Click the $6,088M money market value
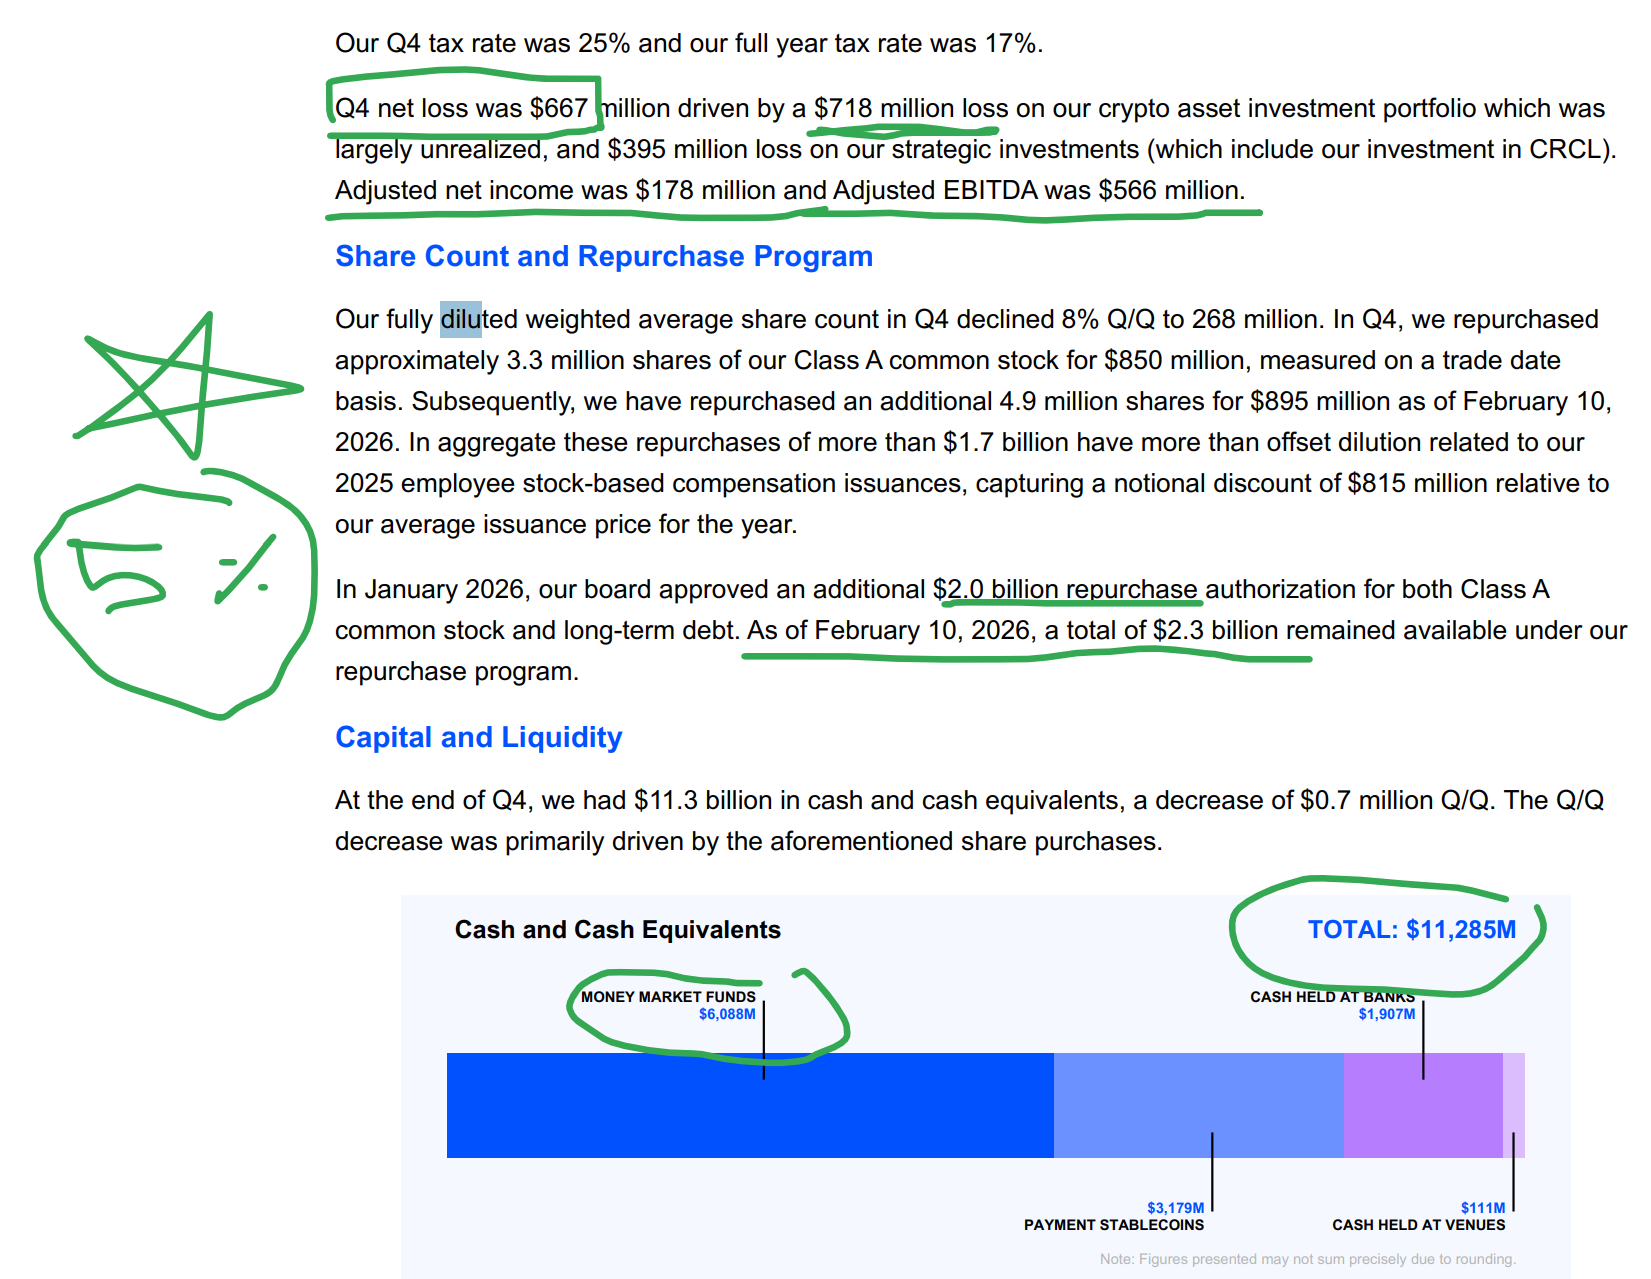 click(727, 1014)
